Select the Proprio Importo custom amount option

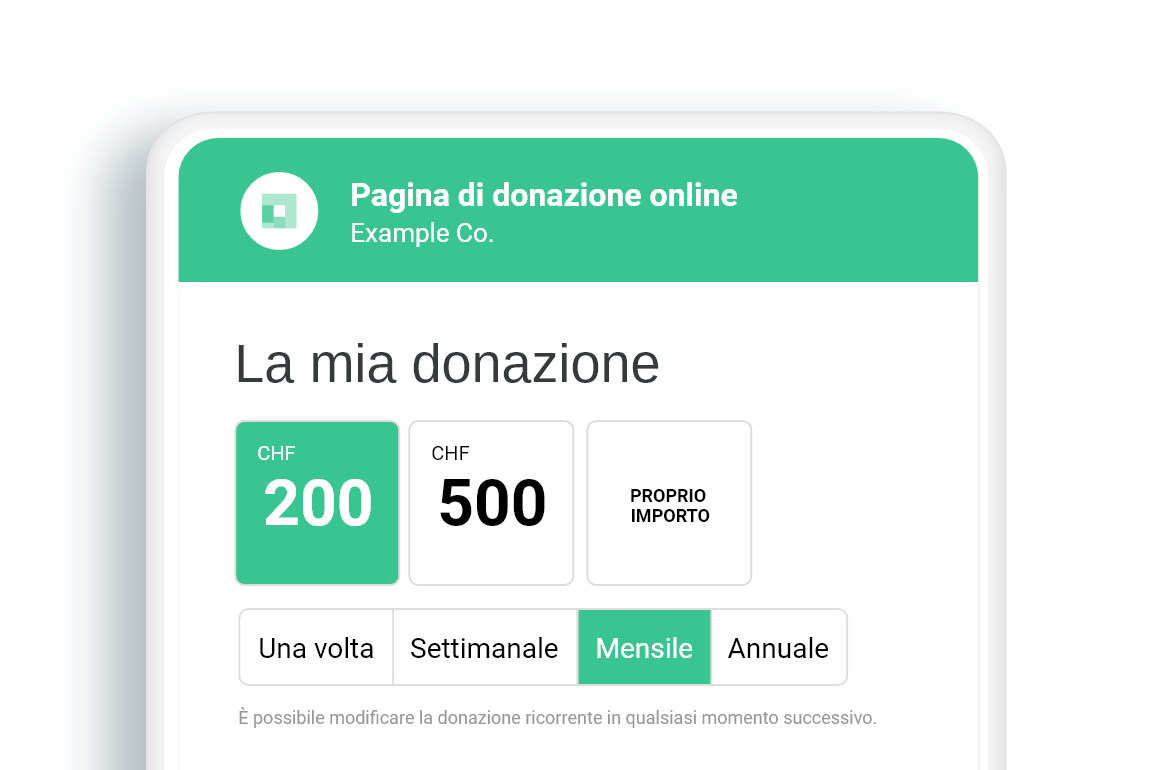[669, 503]
